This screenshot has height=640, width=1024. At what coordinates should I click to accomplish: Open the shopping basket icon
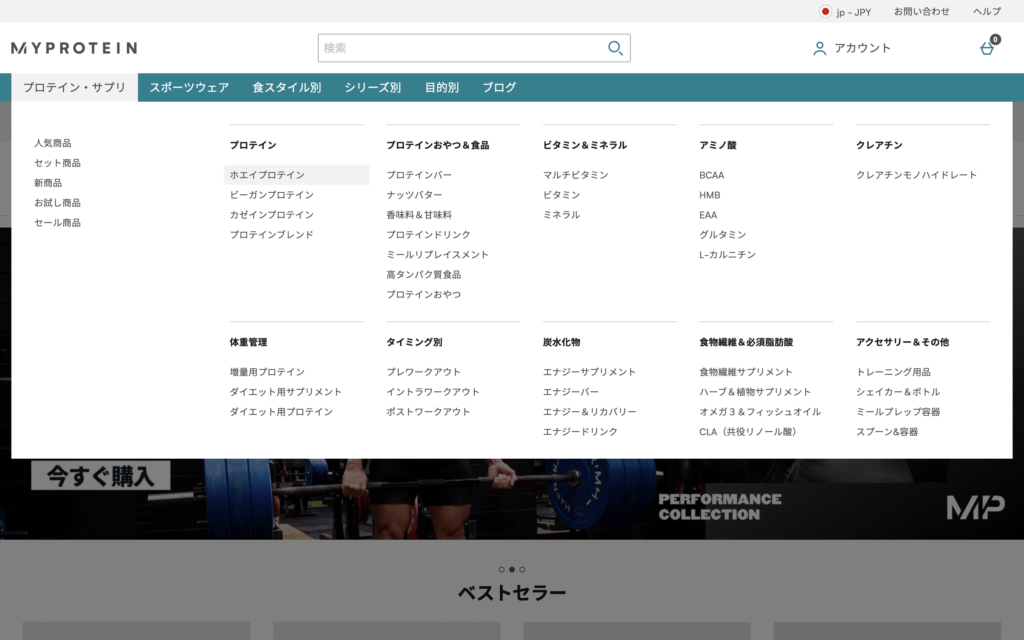(987, 48)
